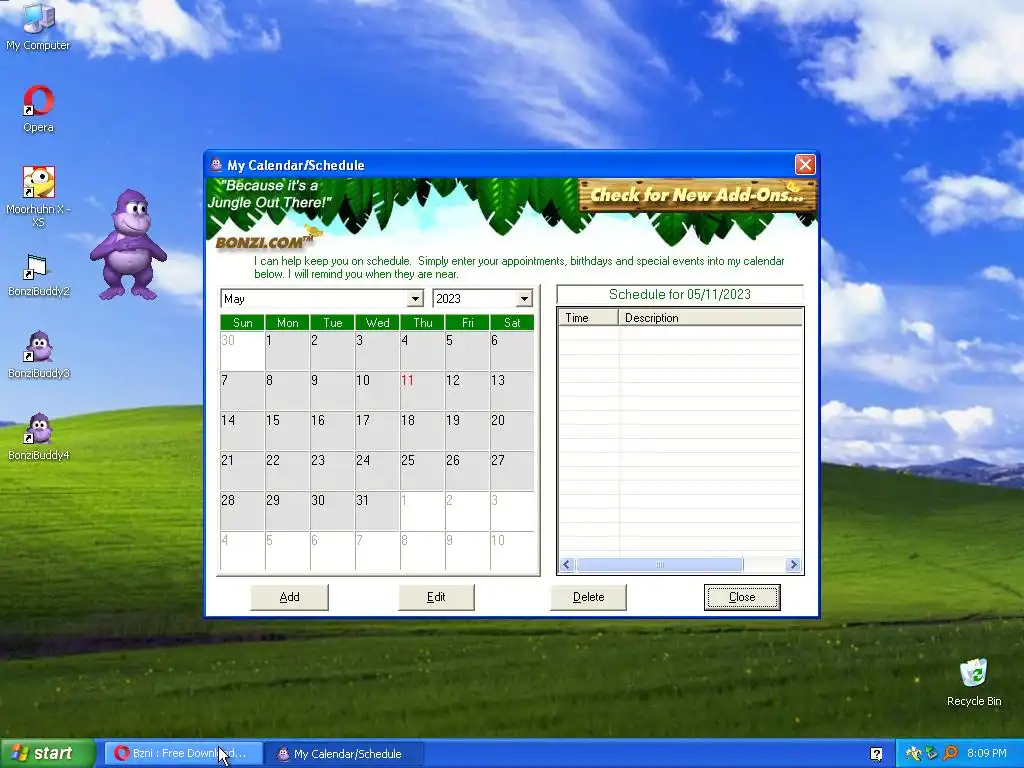
Task: Expand the month dropdown showing May
Action: pos(415,298)
